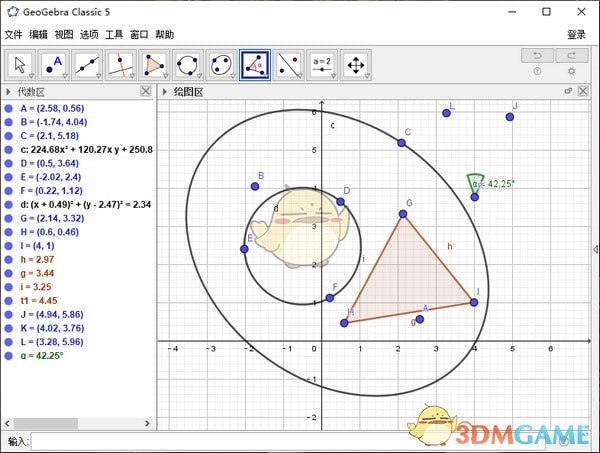Choose the Perpendicular Line tool

pos(121,65)
